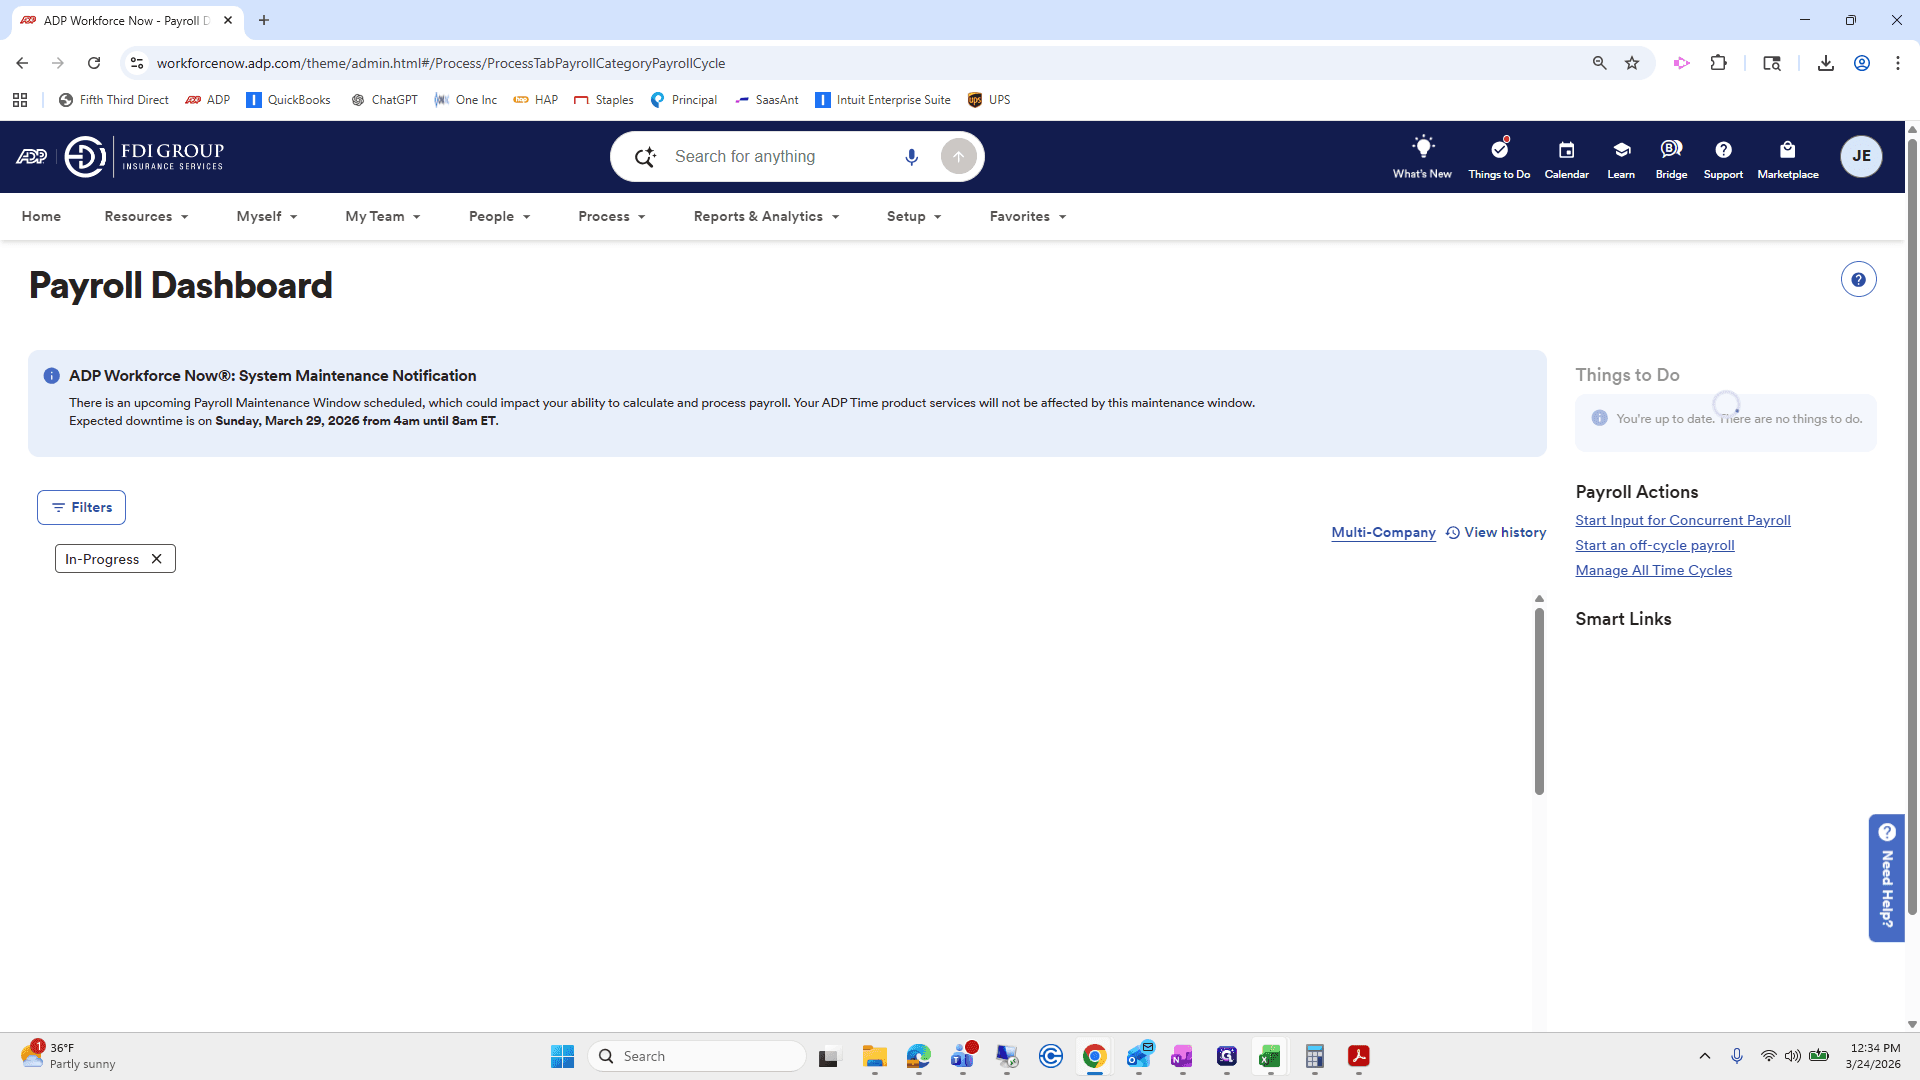The image size is (1920, 1080).
Task: Click the JE user avatar
Action: (x=1861, y=156)
